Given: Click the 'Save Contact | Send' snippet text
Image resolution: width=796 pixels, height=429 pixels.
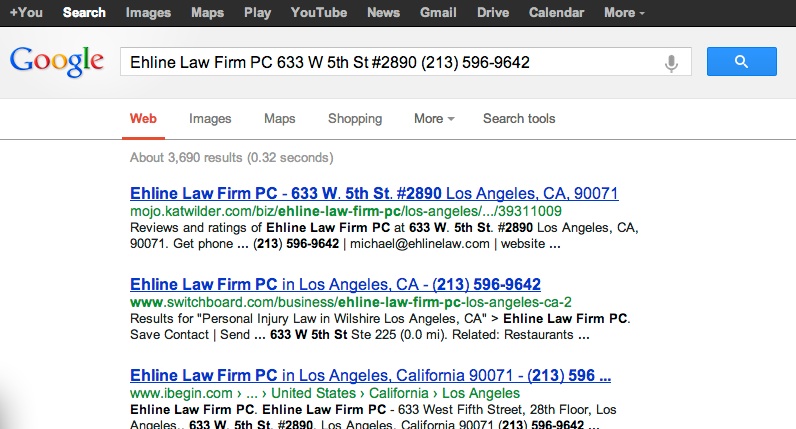Looking at the screenshot, I should point(190,335).
